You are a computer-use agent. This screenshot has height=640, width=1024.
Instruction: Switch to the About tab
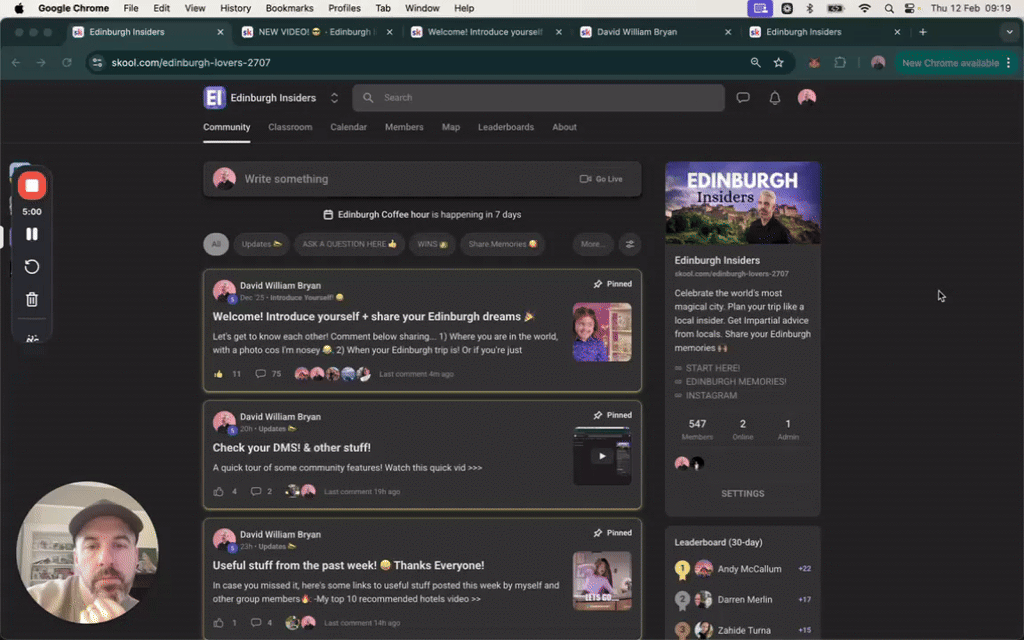(564, 127)
